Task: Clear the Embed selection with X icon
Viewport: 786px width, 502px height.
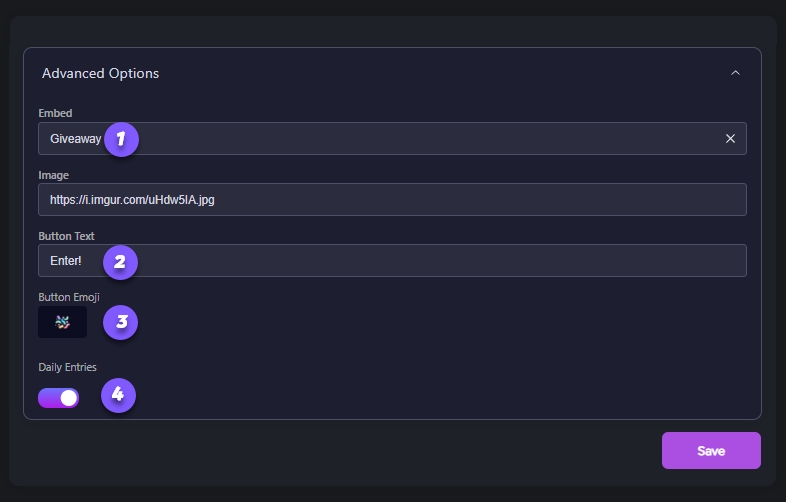Action: (x=730, y=139)
